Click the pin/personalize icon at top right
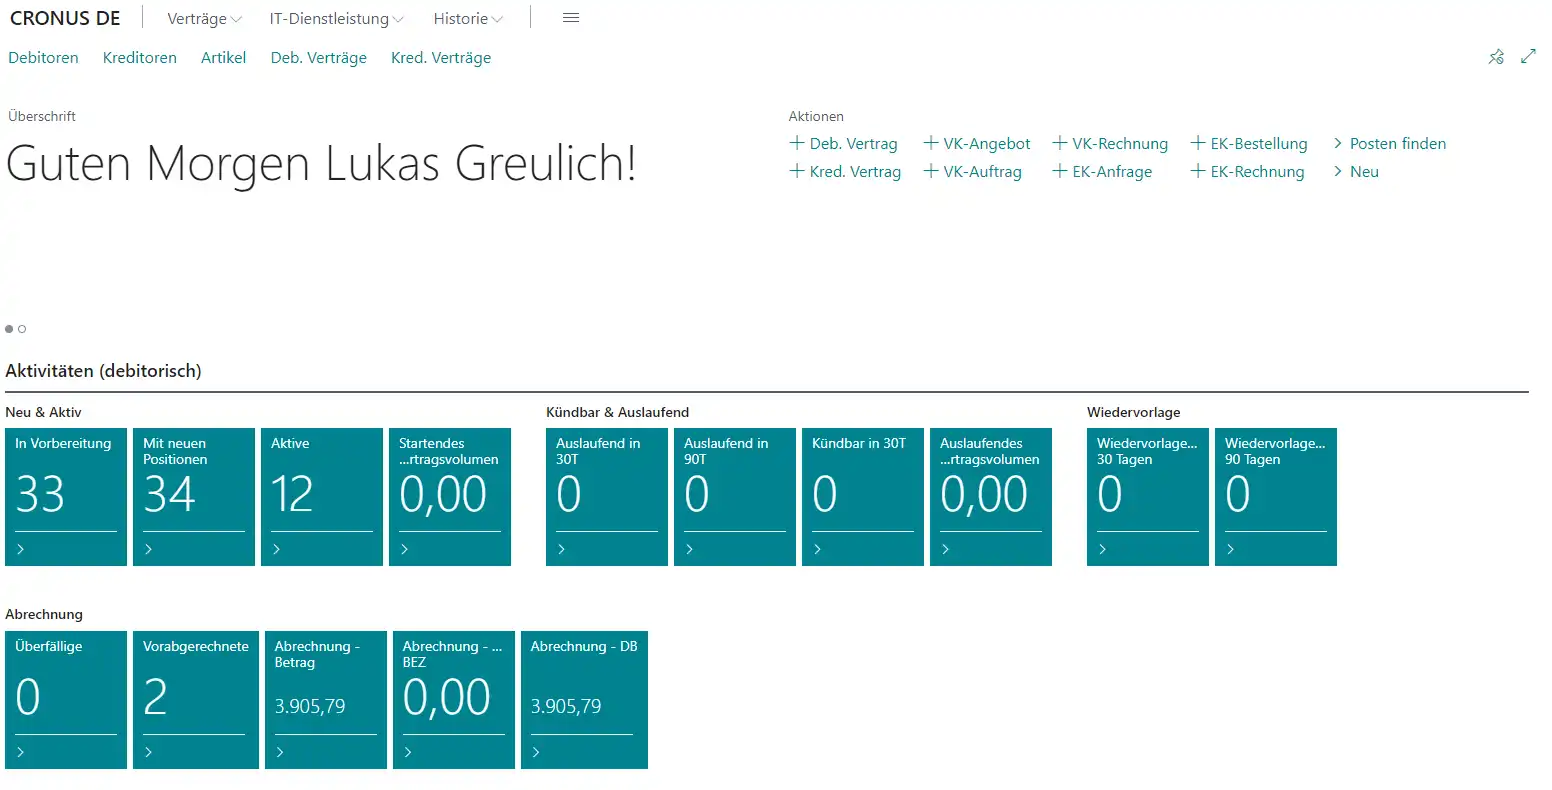Image resolution: width=1552 pixels, height=790 pixels. point(1496,57)
